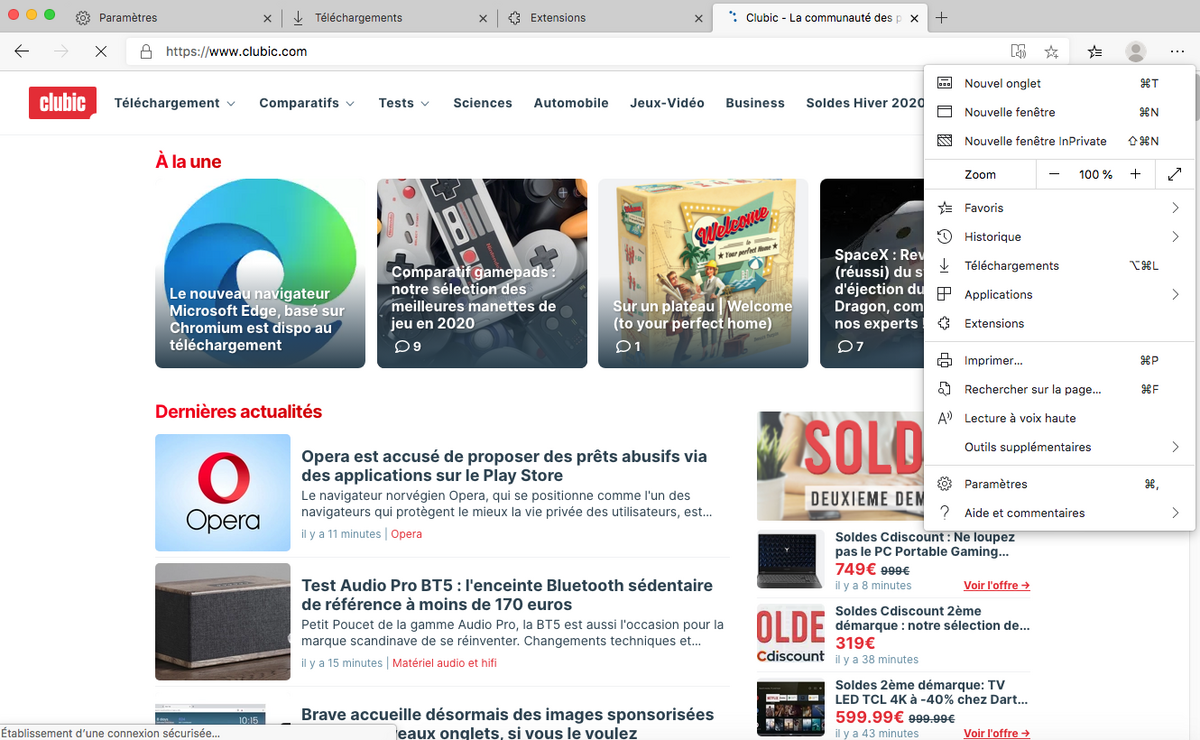Screen dimensions: 1200x740
Task: Choose Imprimer... in the menu
Action: 1060,360
